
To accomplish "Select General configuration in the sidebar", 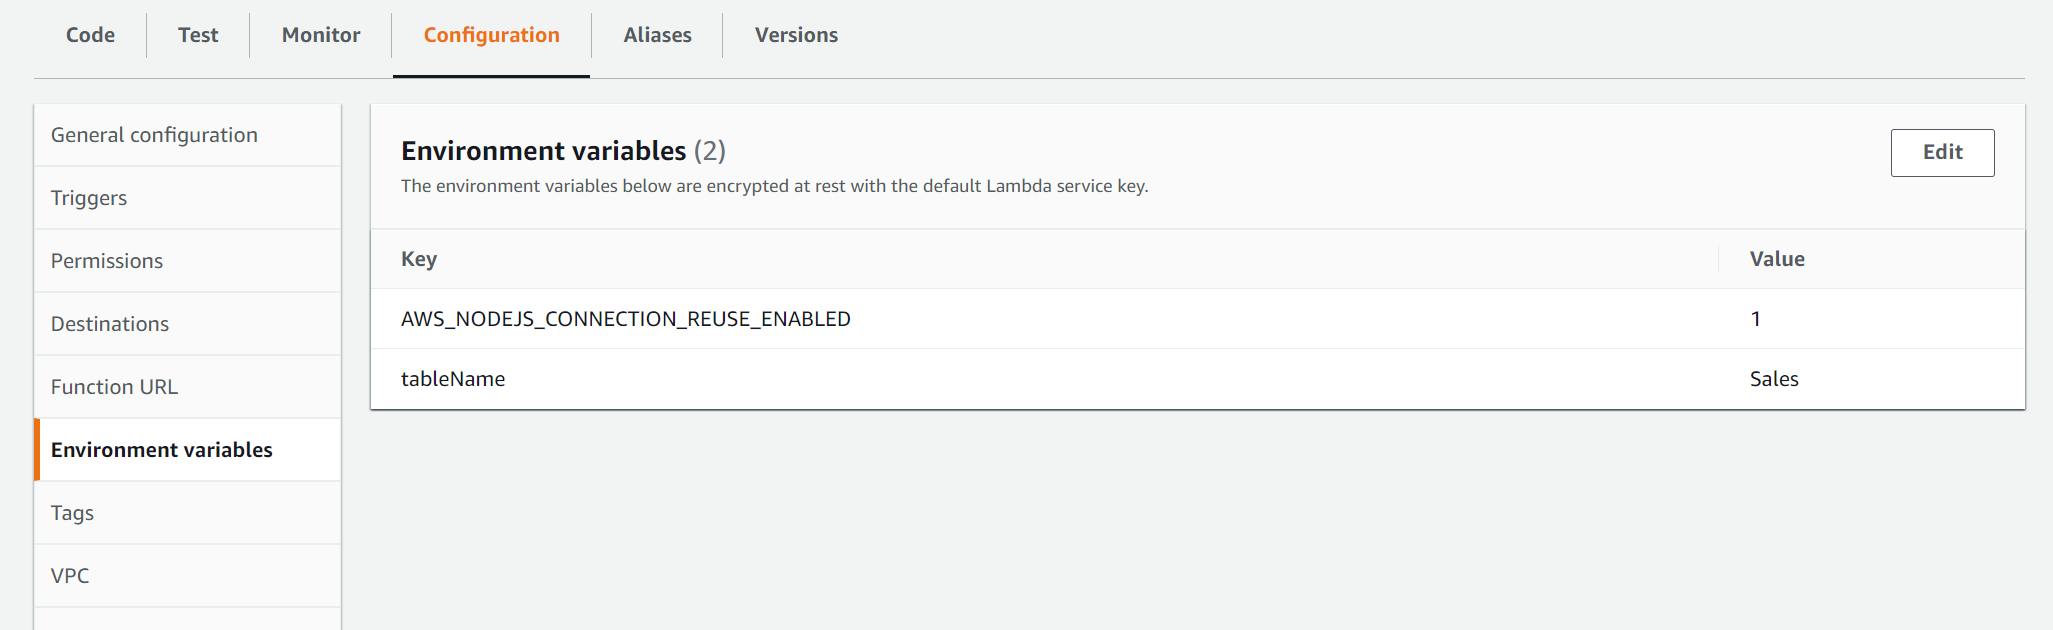I will pyautogui.click(x=153, y=134).
